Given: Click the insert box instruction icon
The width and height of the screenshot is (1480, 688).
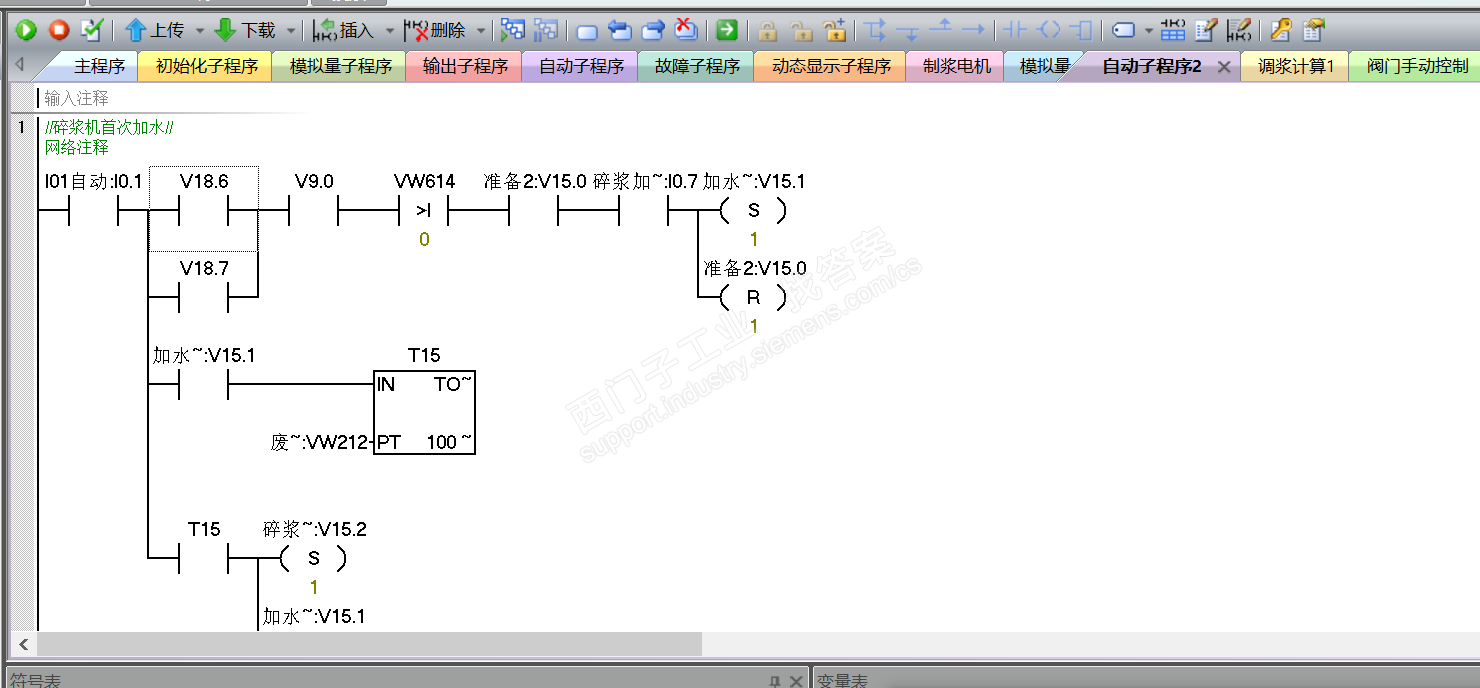Looking at the screenshot, I should click(x=1080, y=30).
